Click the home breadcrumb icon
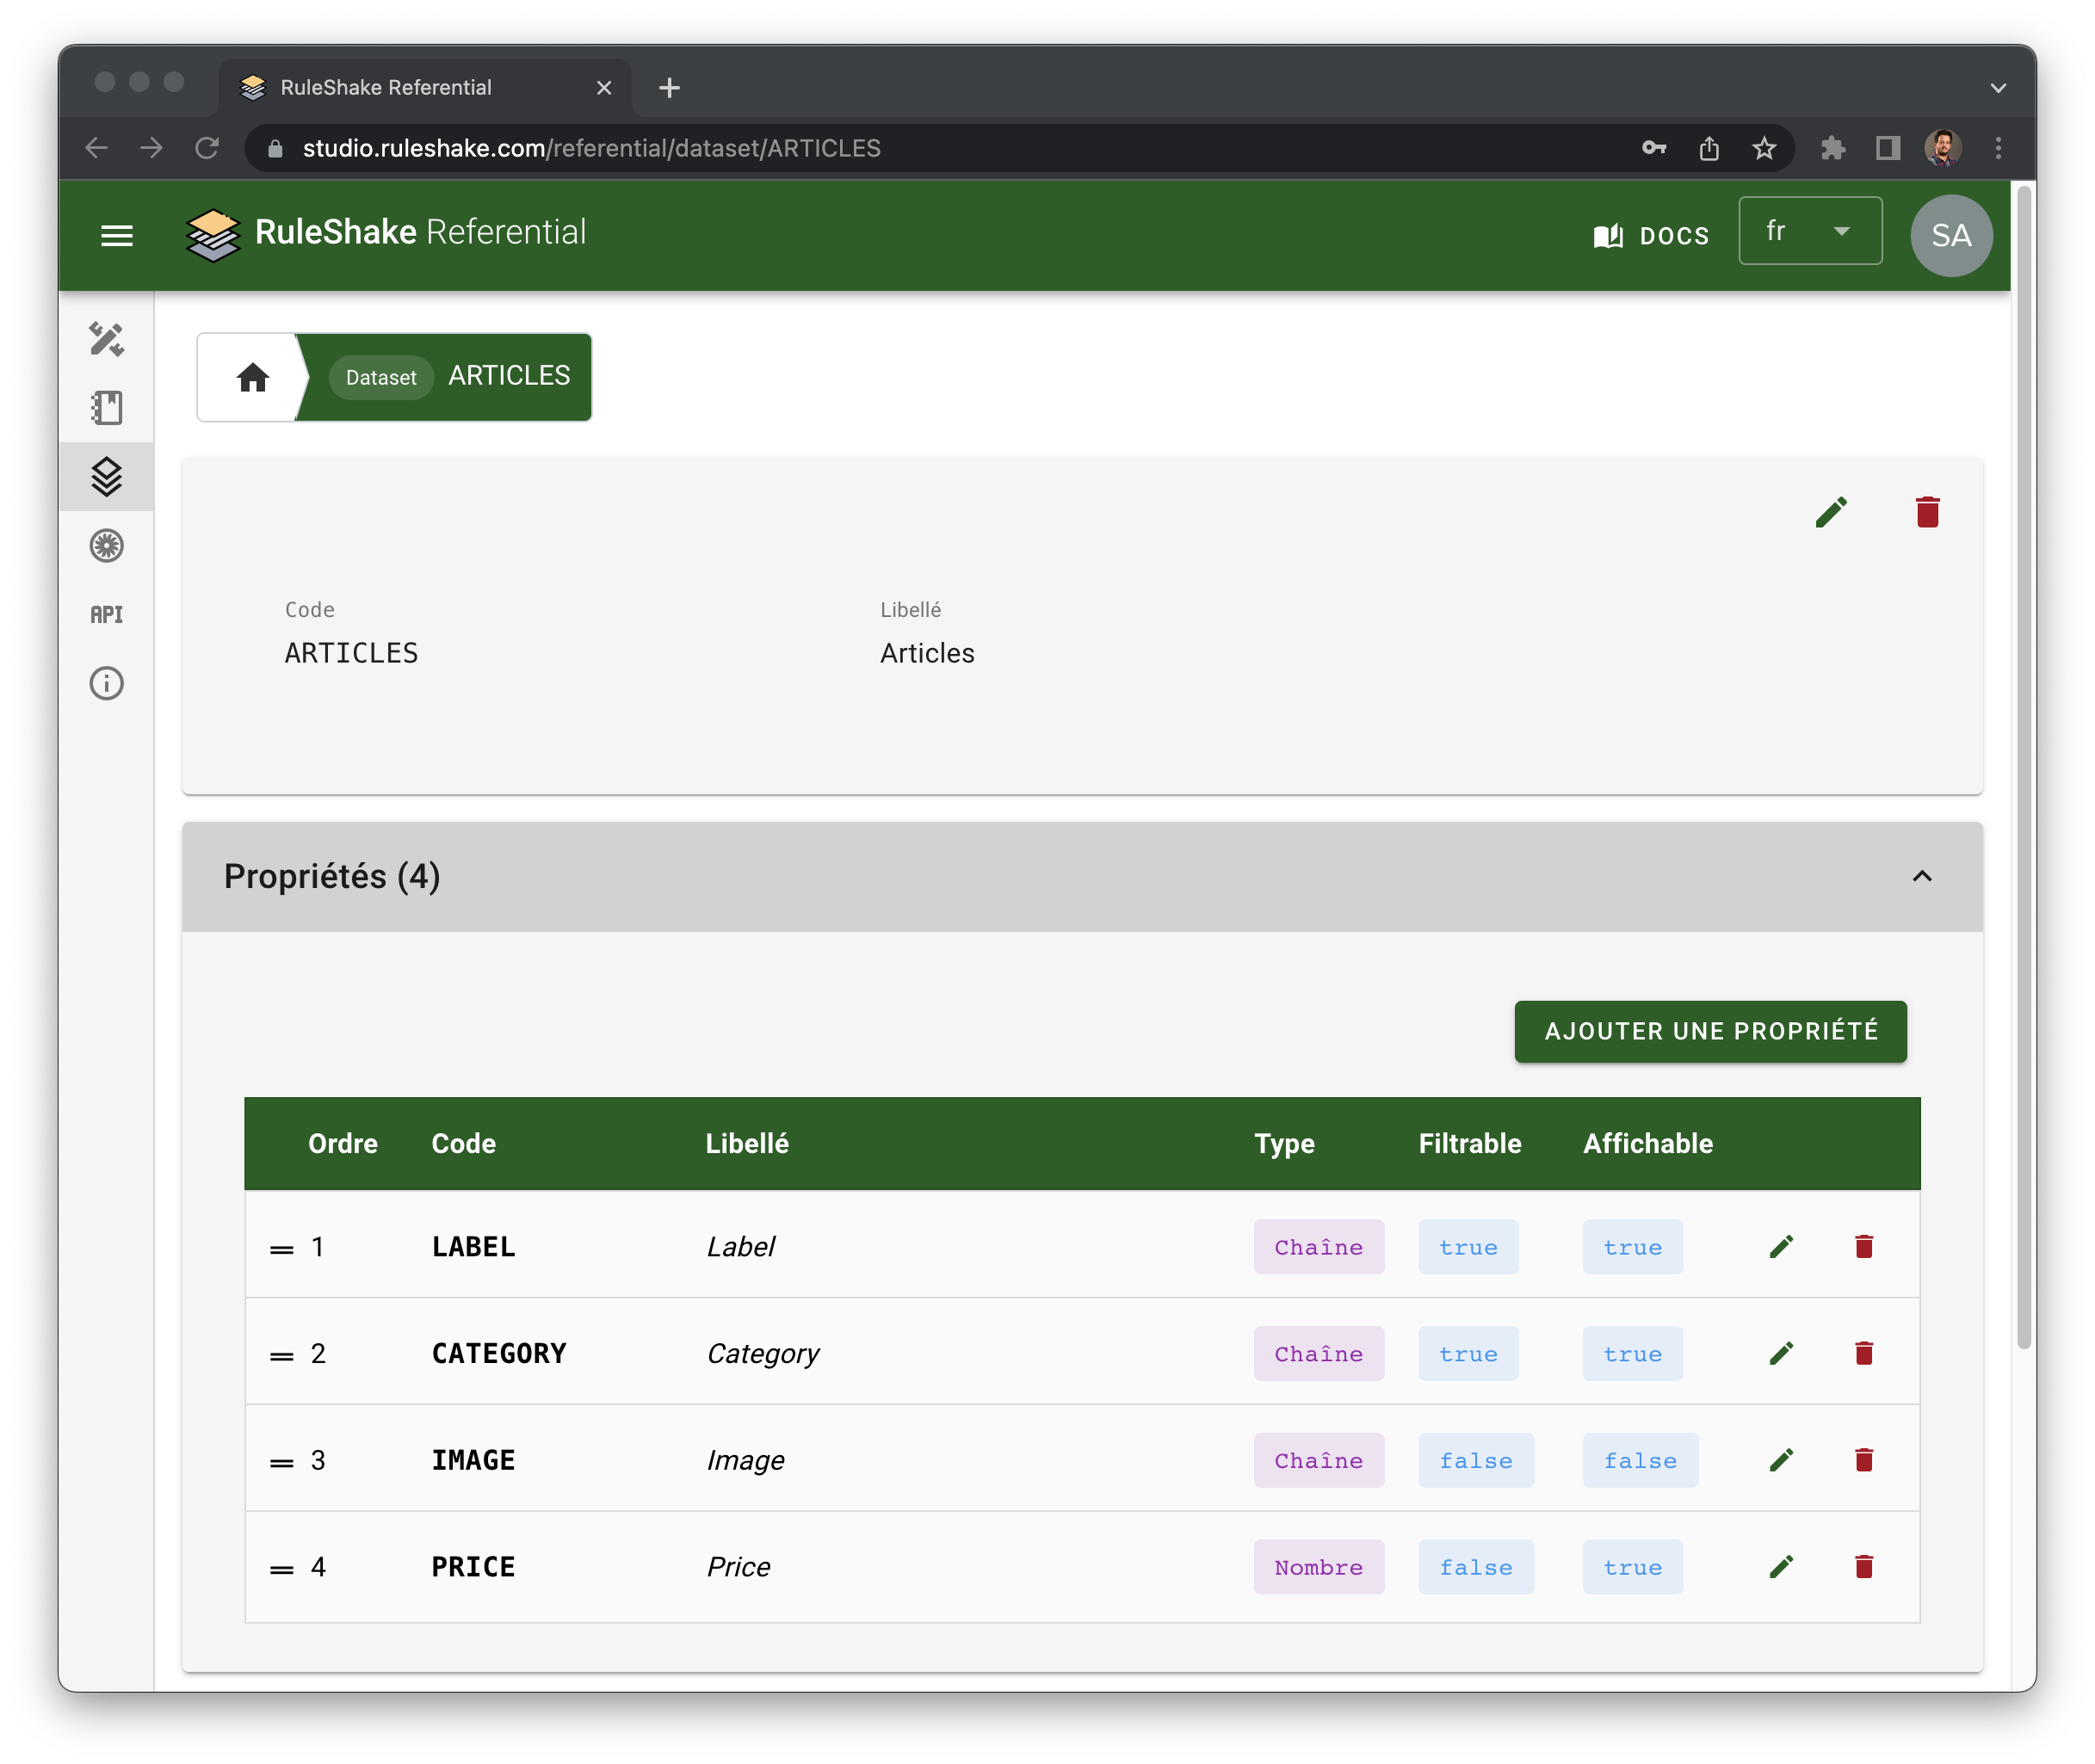2095x1764 pixels. click(252, 378)
